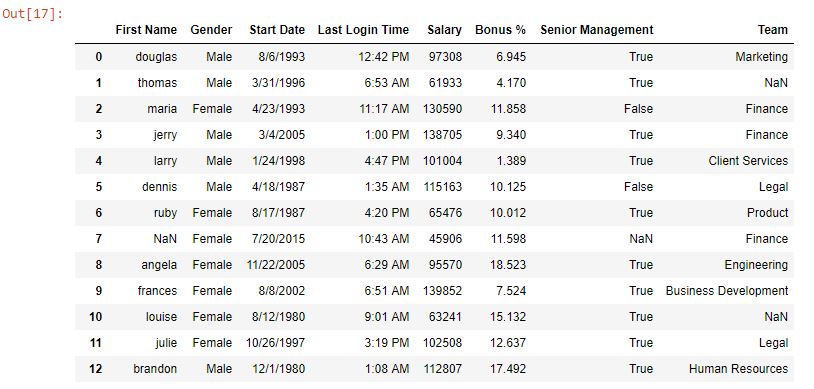The height and width of the screenshot is (389, 814).
Task: Select start date 11/22/2005
Action: tap(276, 265)
